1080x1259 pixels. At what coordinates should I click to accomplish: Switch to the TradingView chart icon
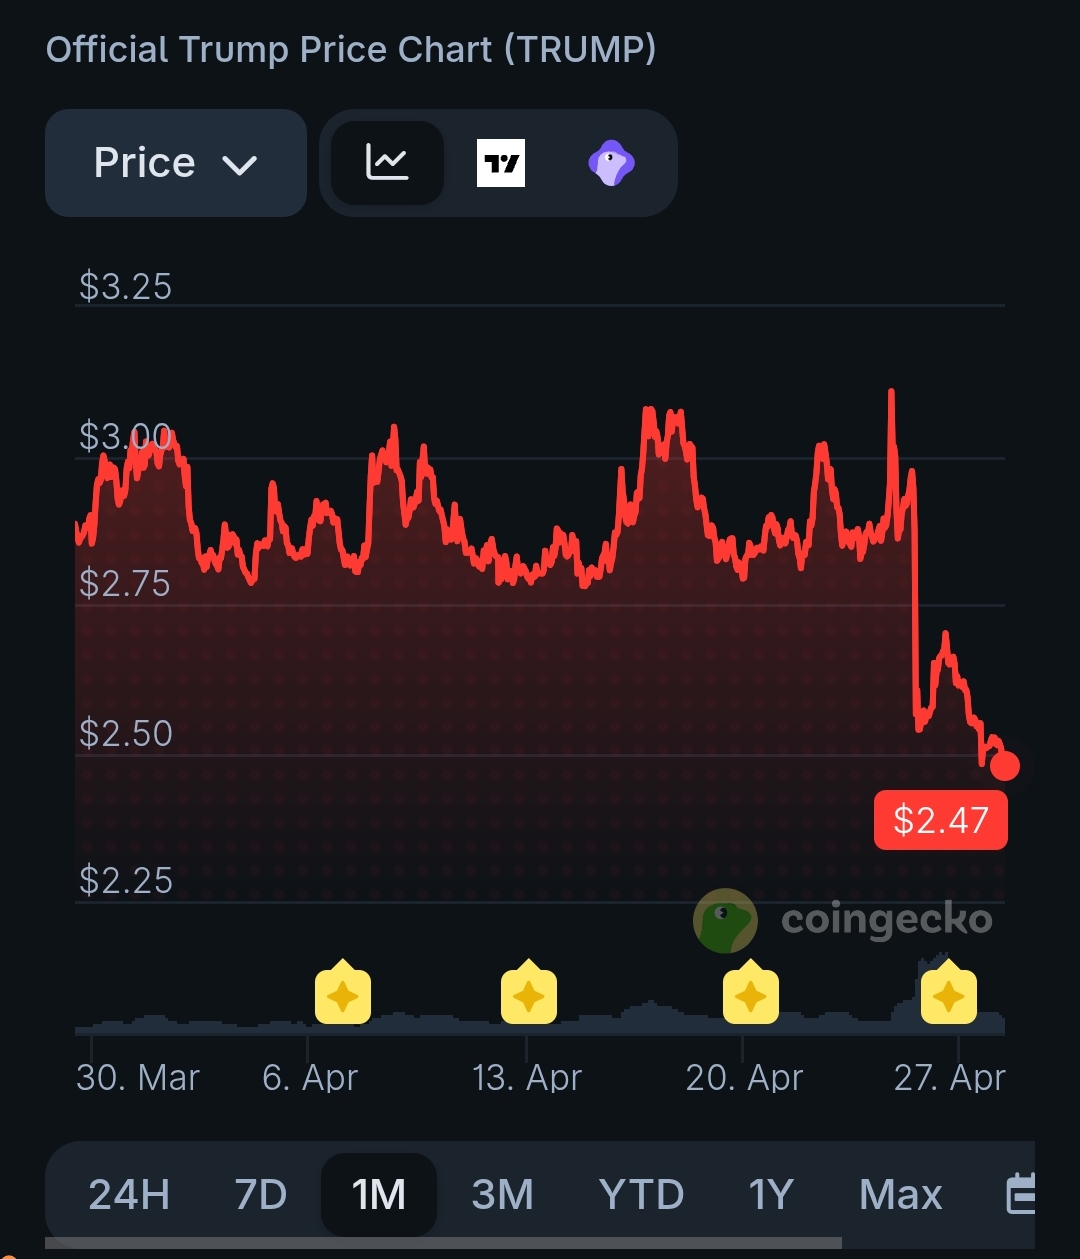point(500,163)
